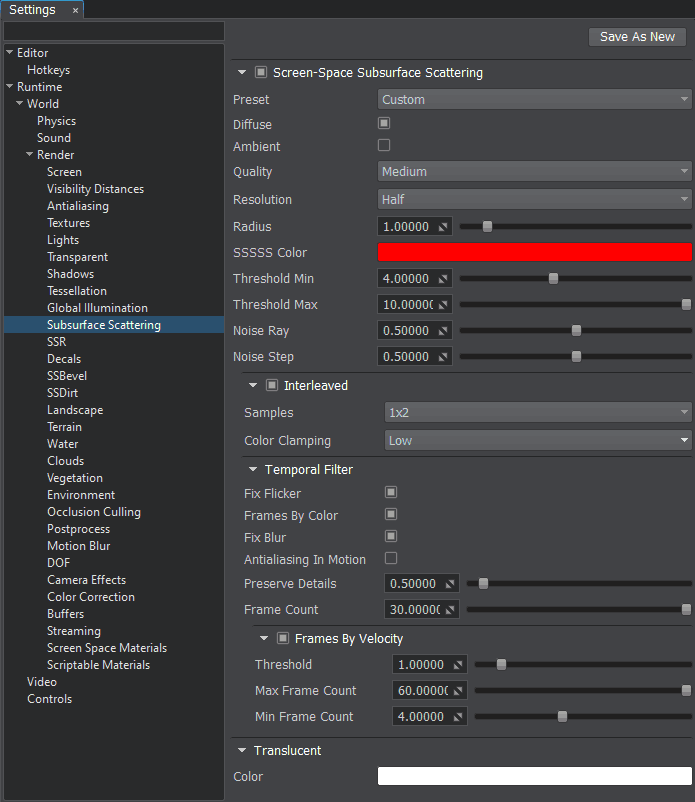Screen dimensions: 695x802
Task: Collapse the Render tree node
Action: [x=30, y=155]
